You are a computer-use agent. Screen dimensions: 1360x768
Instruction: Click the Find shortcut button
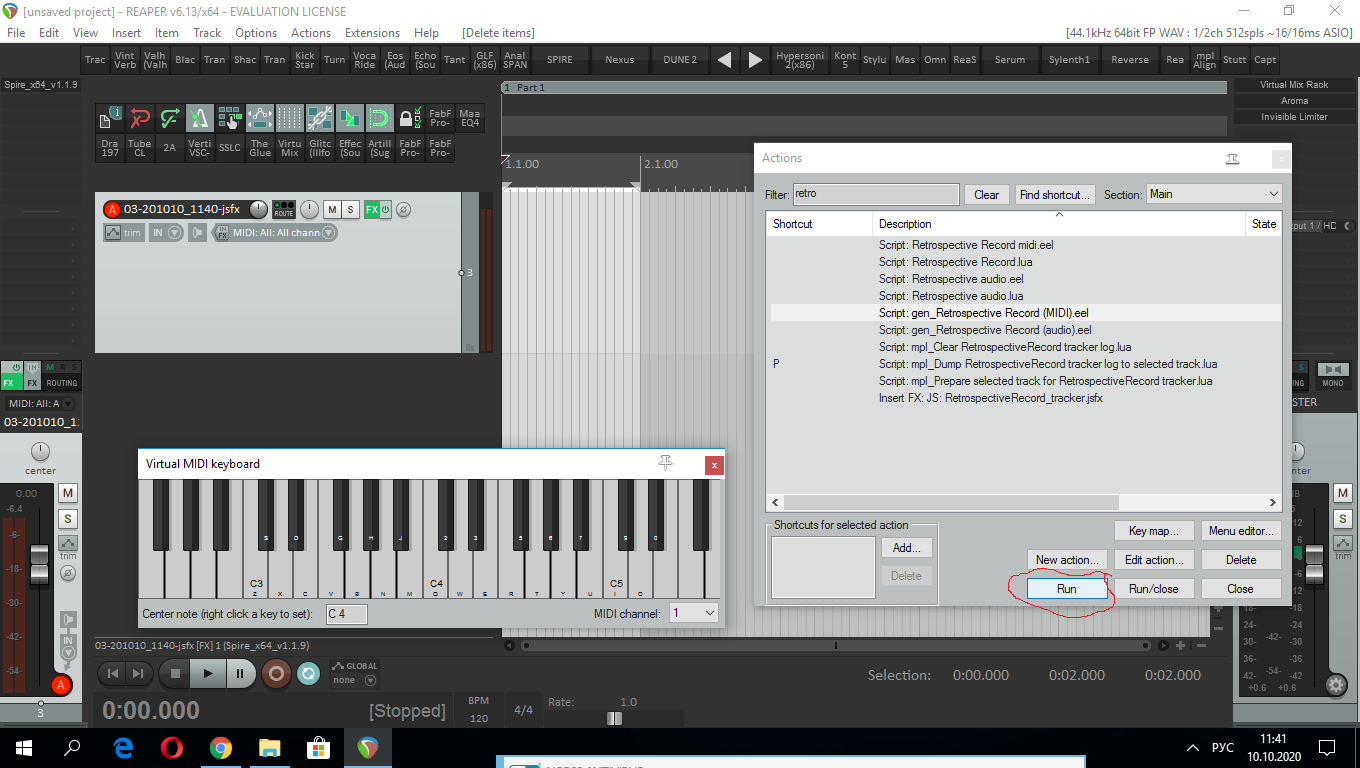[1055, 194]
